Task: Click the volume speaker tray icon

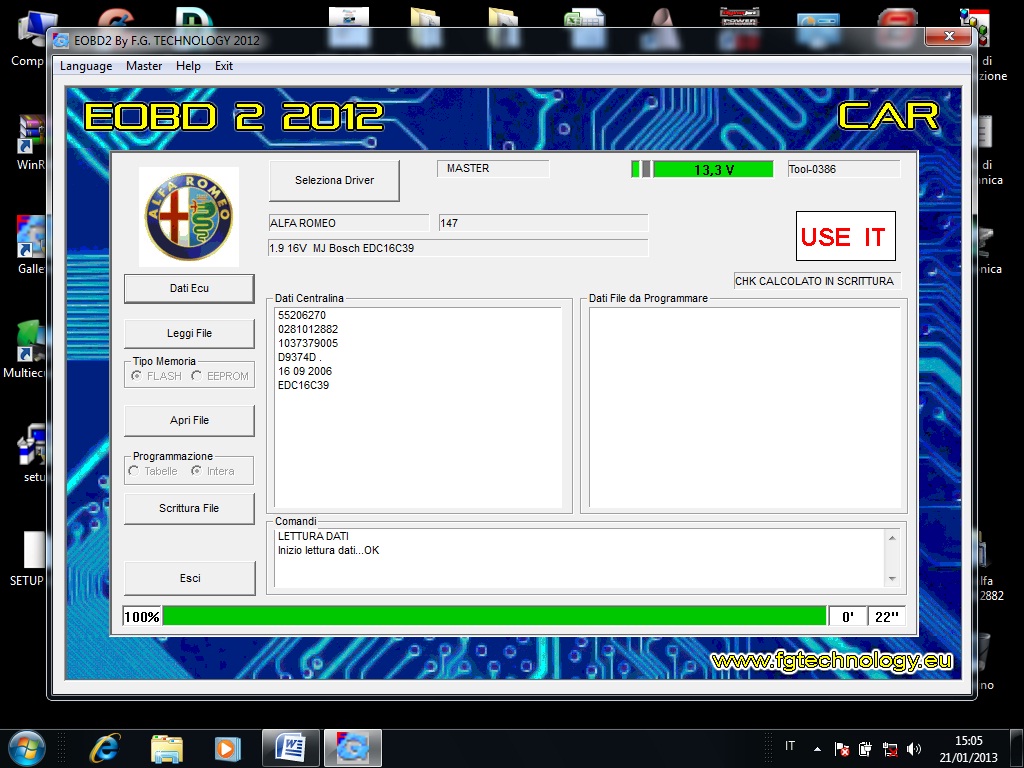Action: click(x=914, y=749)
